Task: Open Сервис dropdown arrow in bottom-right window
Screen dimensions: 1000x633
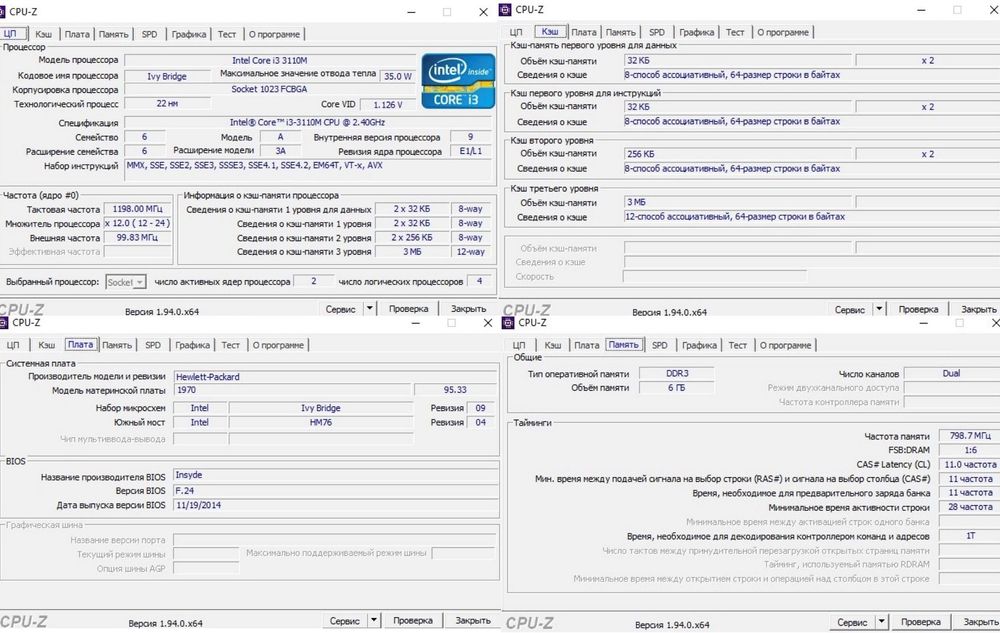Action: coord(881,622)
